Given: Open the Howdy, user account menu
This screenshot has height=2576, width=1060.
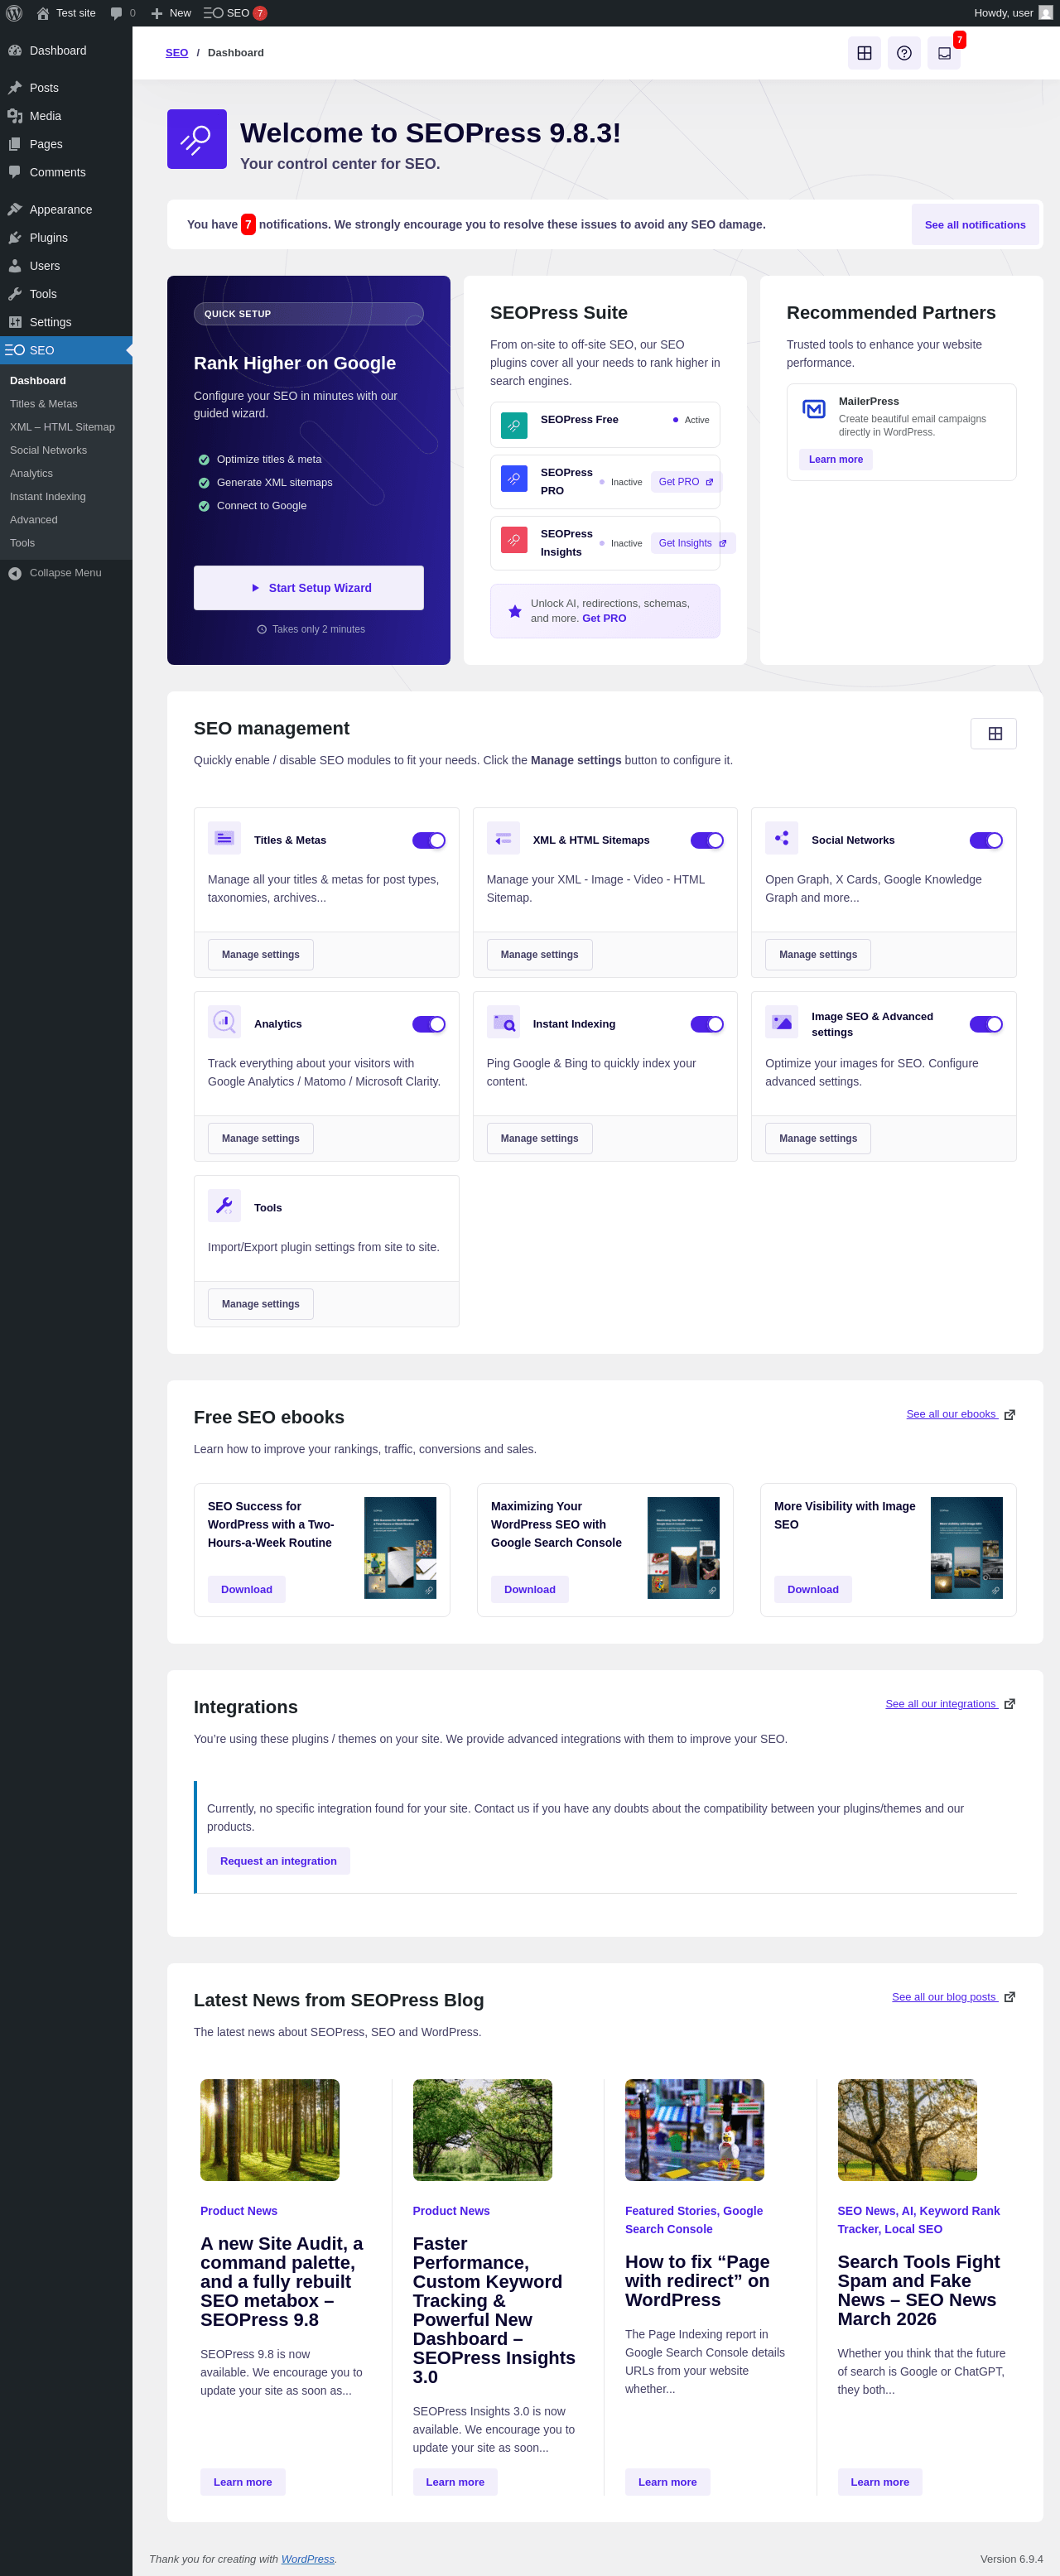Looking at the screenshot, I should (x=1012, y=13).
